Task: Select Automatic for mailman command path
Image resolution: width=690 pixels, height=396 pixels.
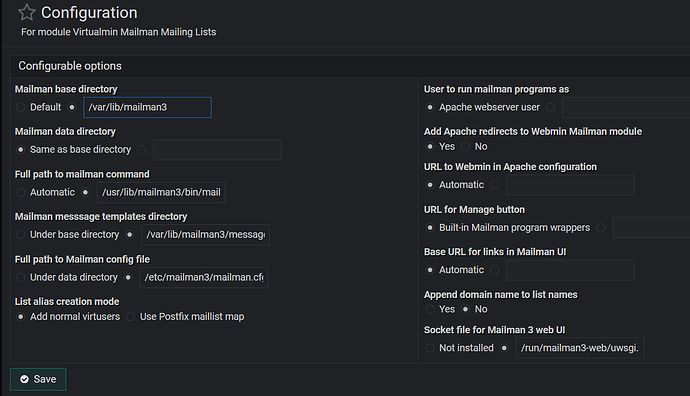Action: click(21, 192)
